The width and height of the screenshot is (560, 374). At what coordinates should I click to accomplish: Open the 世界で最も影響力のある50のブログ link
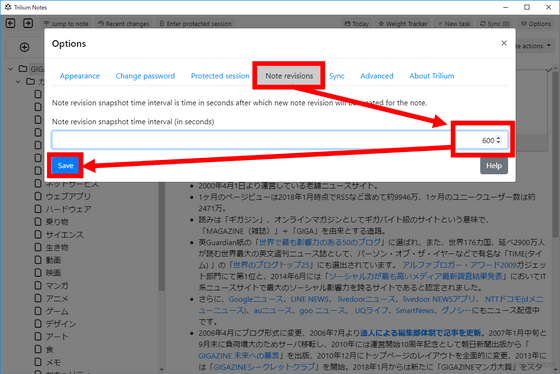(x=320, y=242)
